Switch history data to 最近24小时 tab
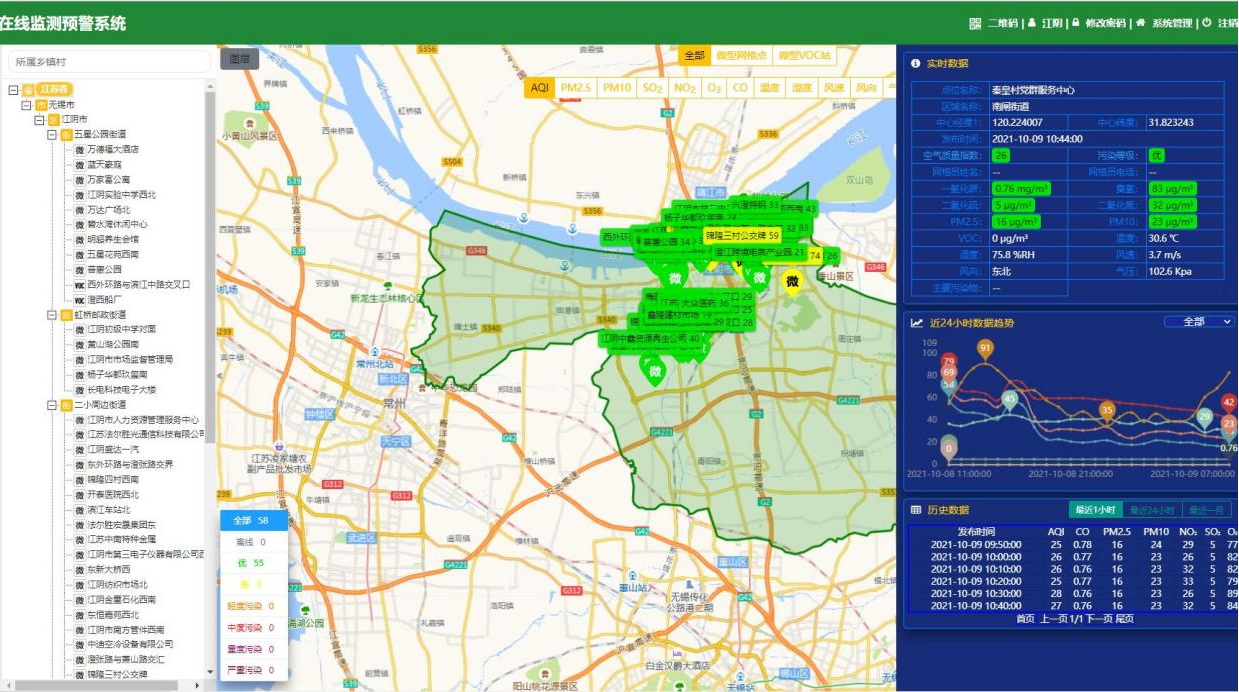 click(1153, 510)
